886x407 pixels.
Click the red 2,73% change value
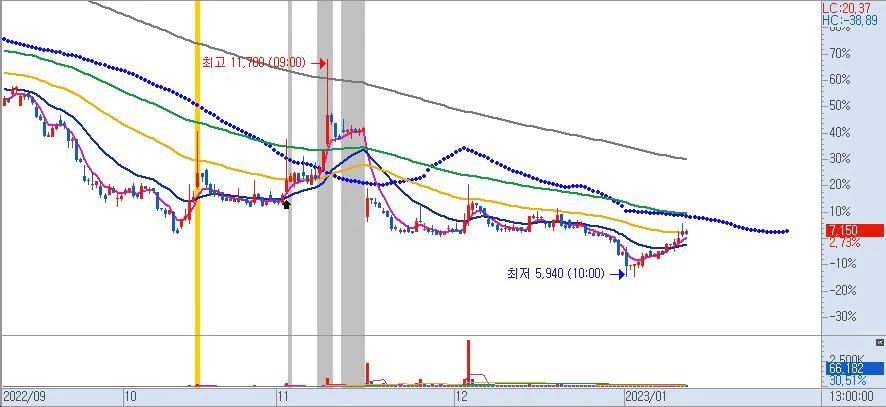pyautogui.click(x=845, y=243)
